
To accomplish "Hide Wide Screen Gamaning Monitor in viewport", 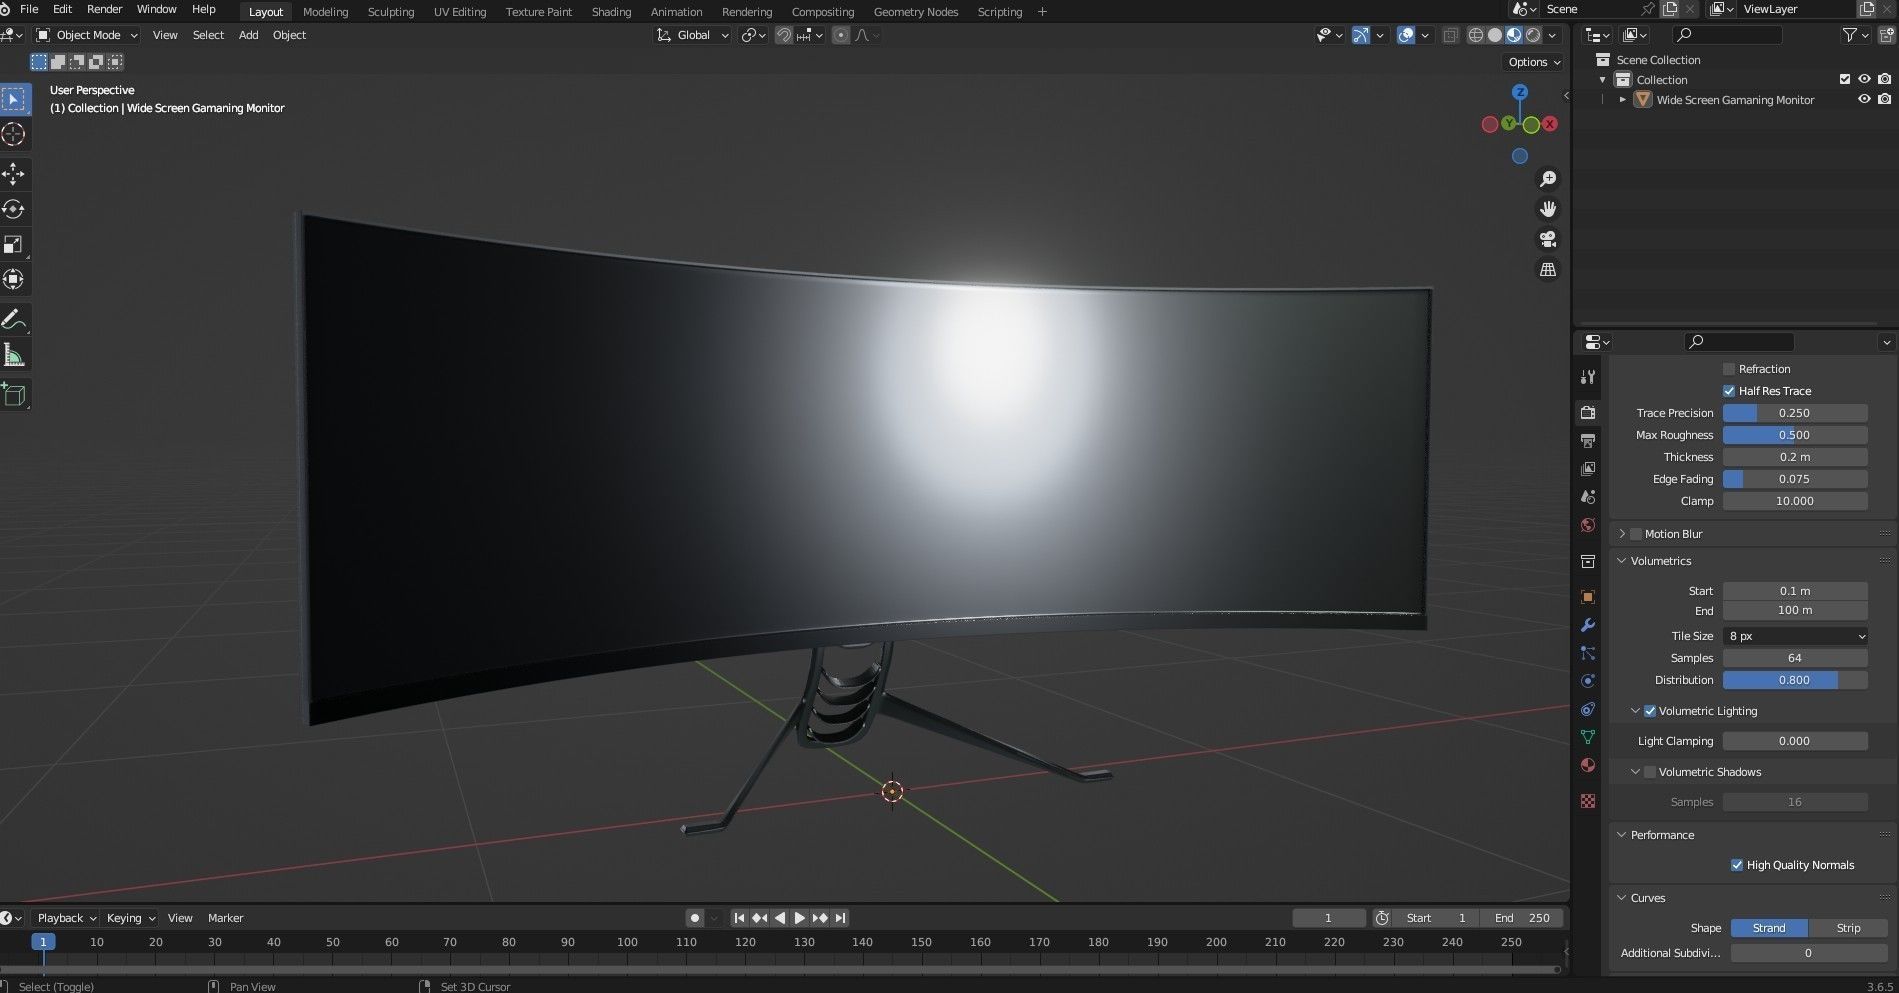I will click(1864, 99).
